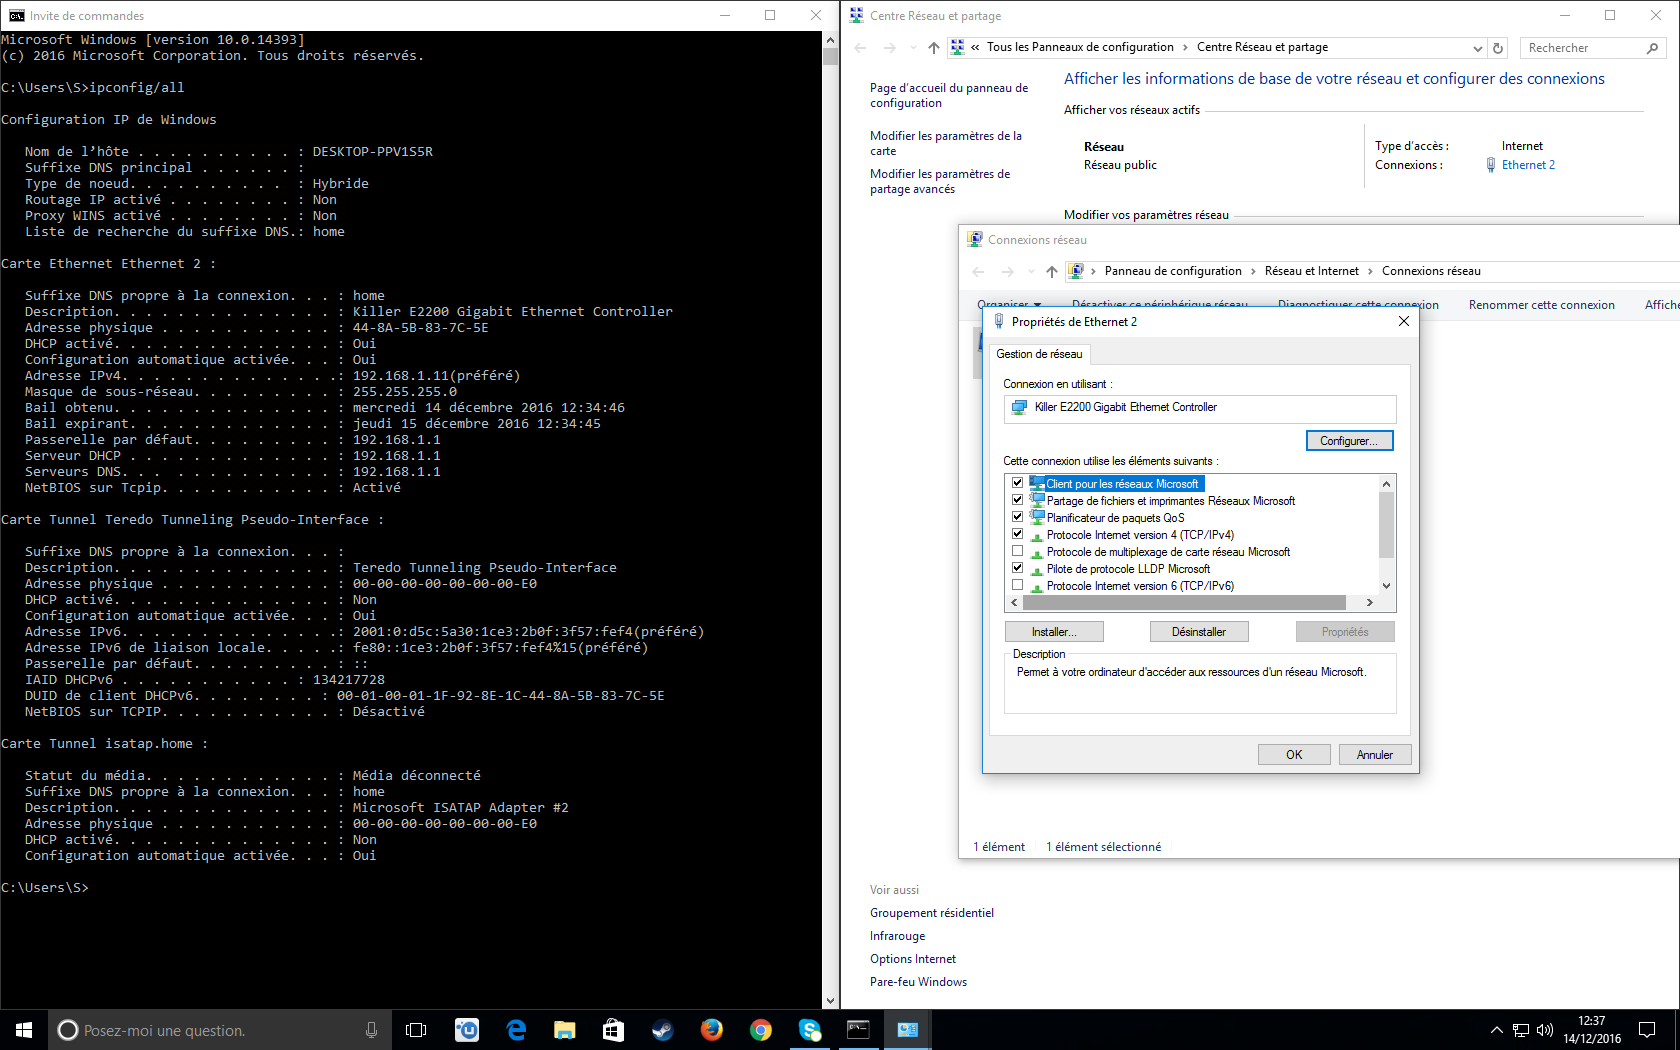Open Steam from the taskbar
This screenshot has height=1050, width=1680.
point(662,1030)
